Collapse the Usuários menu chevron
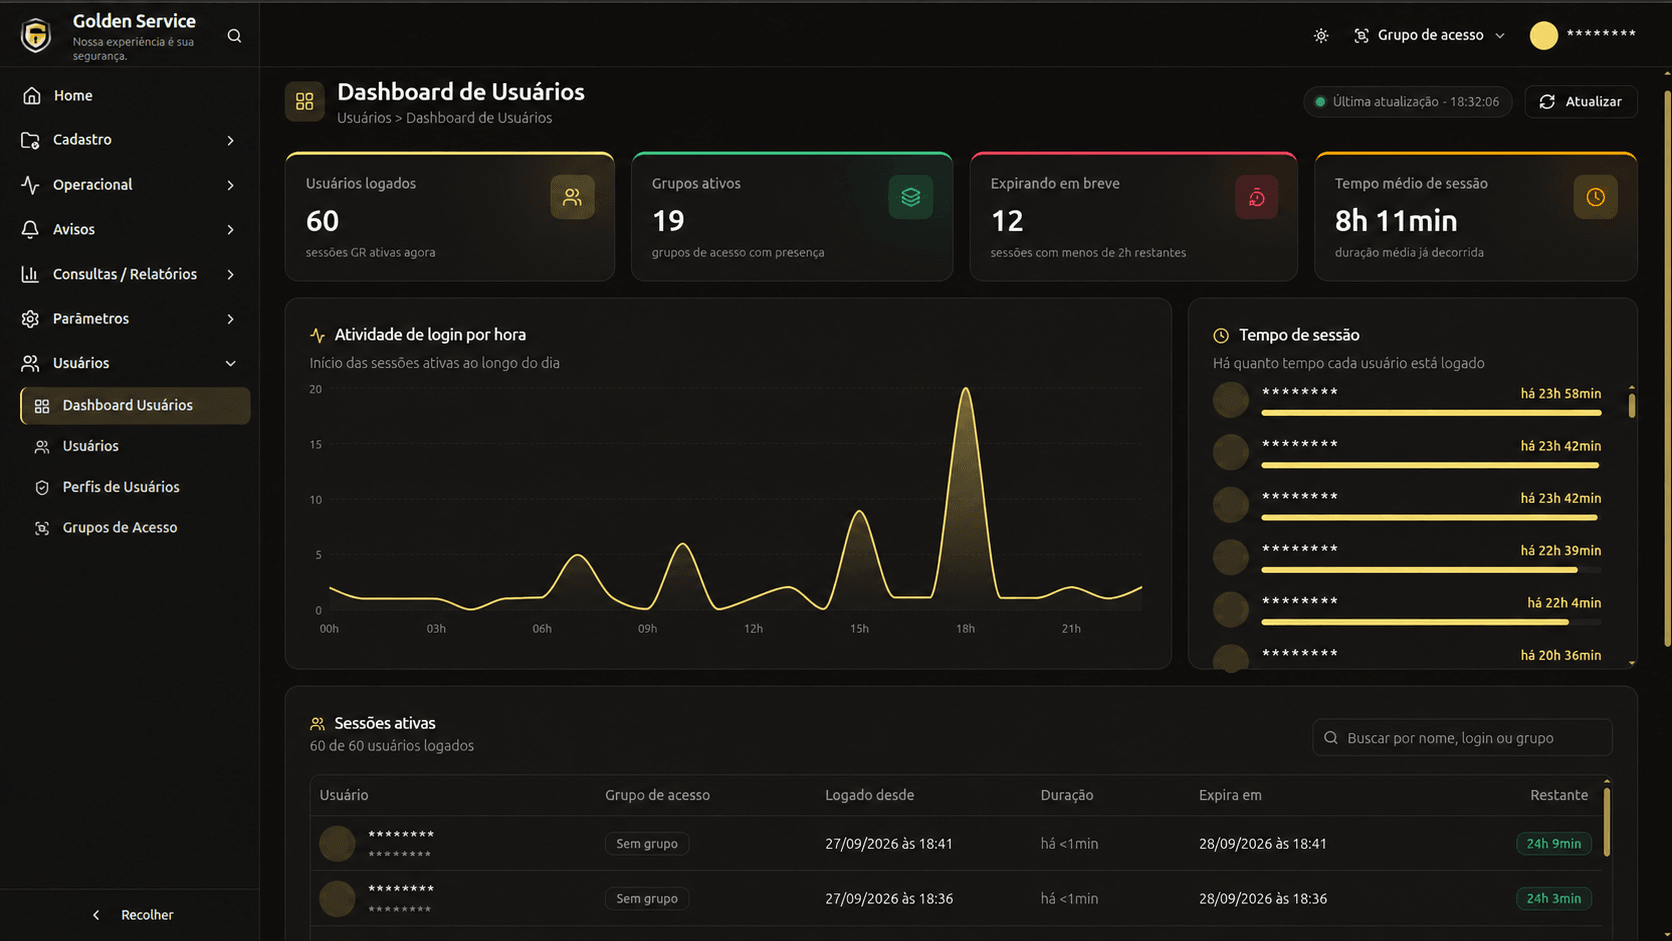 (230, 363)
